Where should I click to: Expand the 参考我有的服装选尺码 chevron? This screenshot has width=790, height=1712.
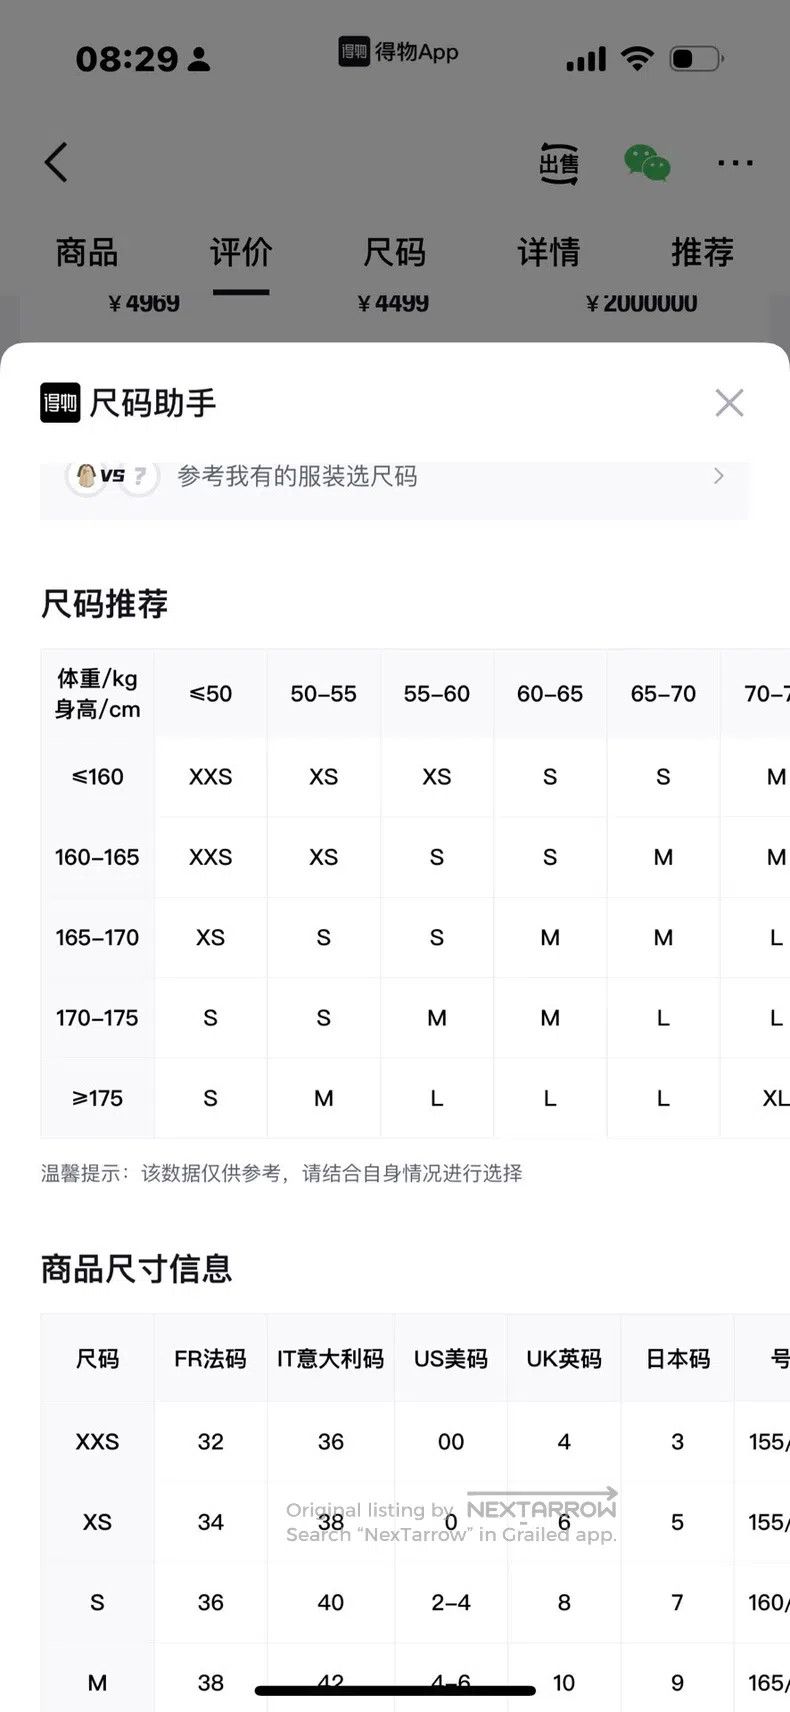point(718,476)
